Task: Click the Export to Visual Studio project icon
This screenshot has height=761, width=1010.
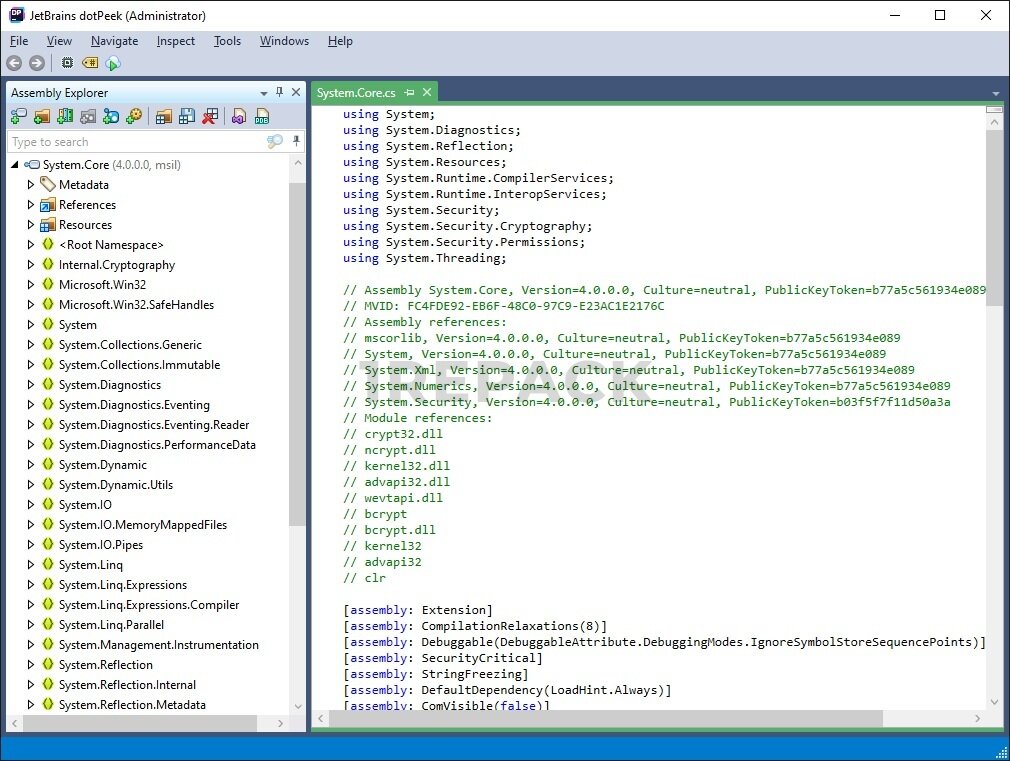Action: point(239,117)
